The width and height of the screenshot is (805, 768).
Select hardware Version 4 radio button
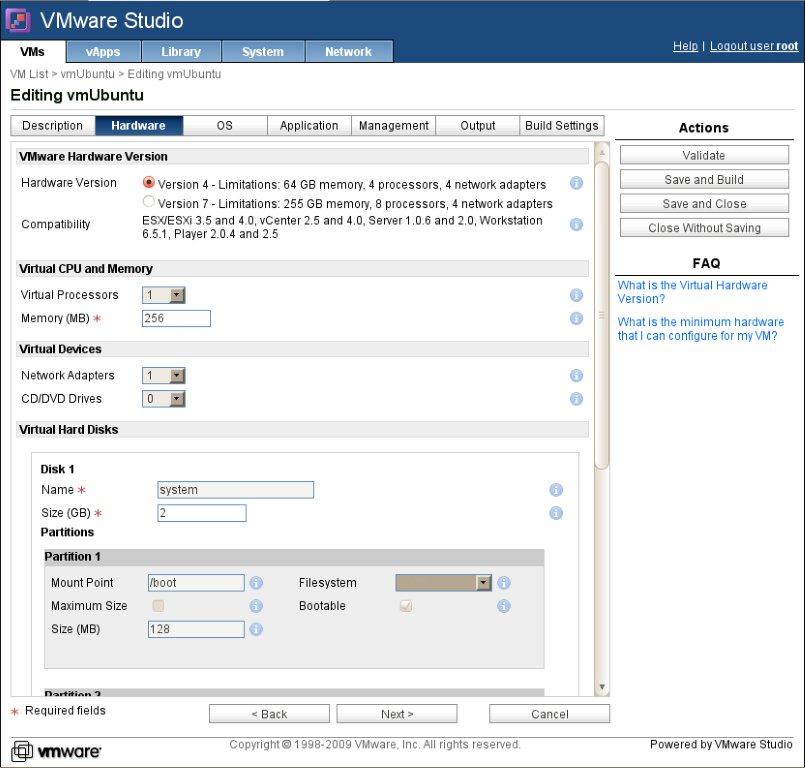point(148,182)
